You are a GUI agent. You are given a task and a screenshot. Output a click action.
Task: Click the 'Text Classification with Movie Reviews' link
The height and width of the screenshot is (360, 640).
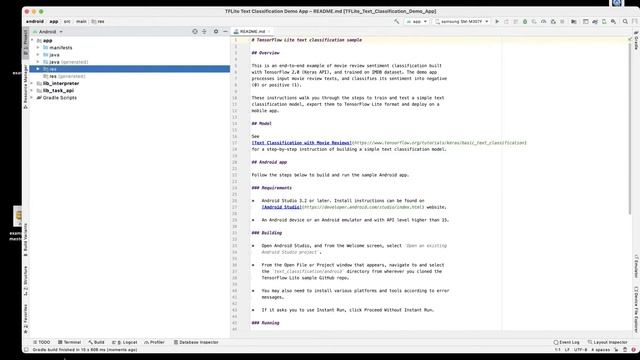click(302, 143)
